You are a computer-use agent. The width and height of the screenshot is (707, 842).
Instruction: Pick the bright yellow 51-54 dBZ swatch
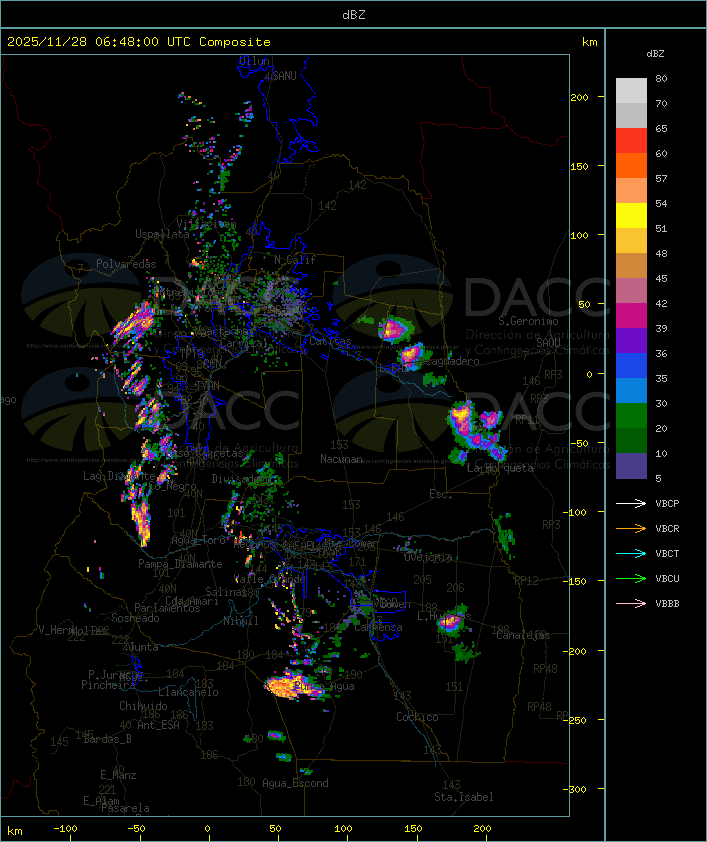point(631,215)
